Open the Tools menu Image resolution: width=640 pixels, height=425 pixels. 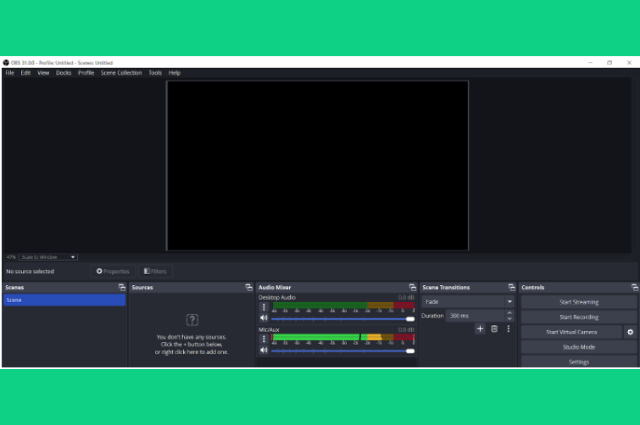[x=155, y=73]
